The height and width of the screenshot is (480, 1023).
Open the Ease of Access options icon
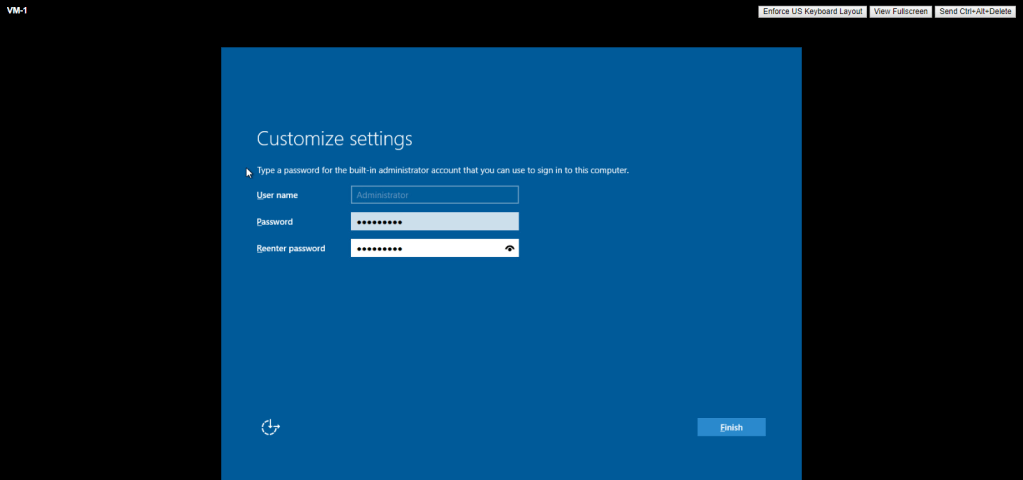[x=270, y=427]
